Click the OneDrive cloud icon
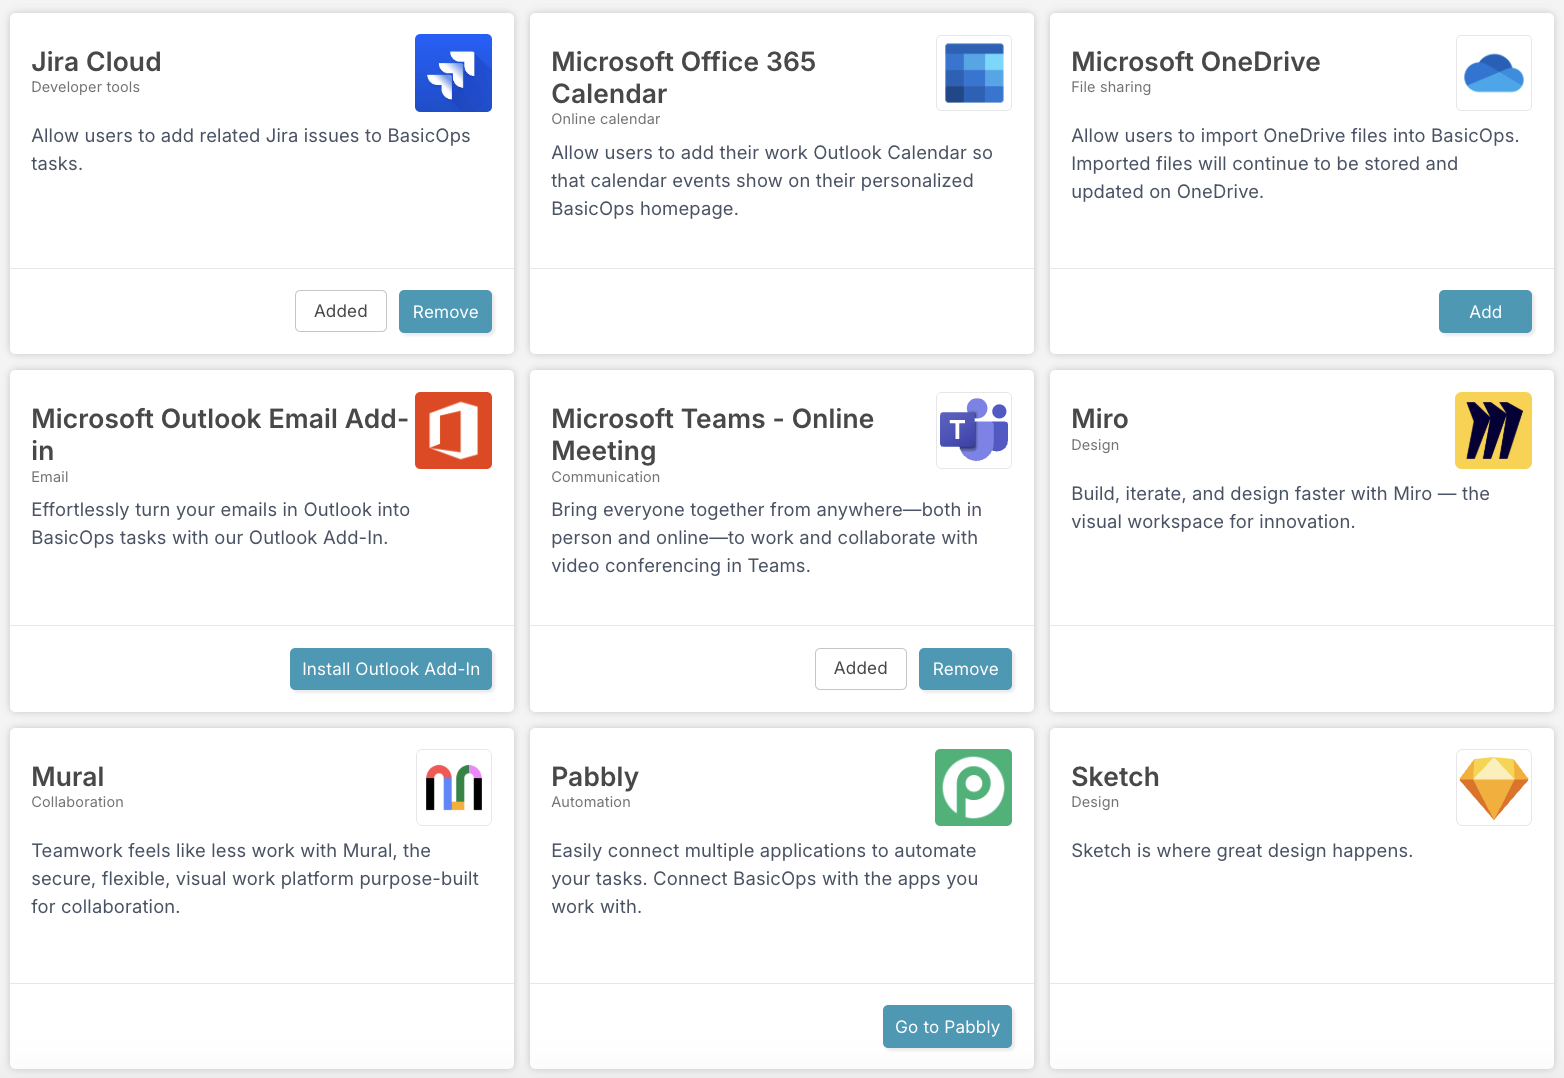 pyautogui.click(x=1494, y=73)
